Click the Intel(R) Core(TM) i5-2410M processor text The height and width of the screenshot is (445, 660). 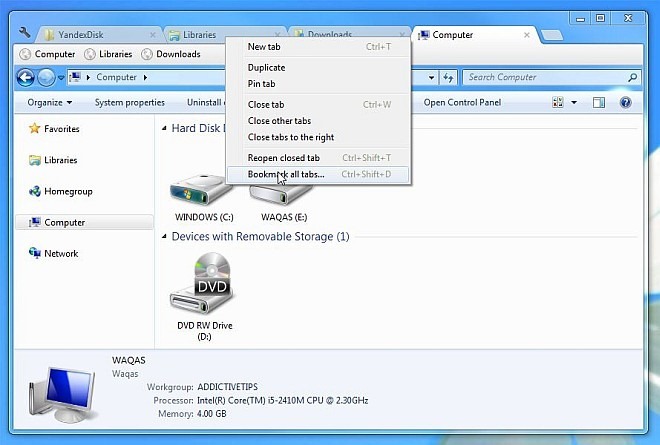click(x=282, y=400)
